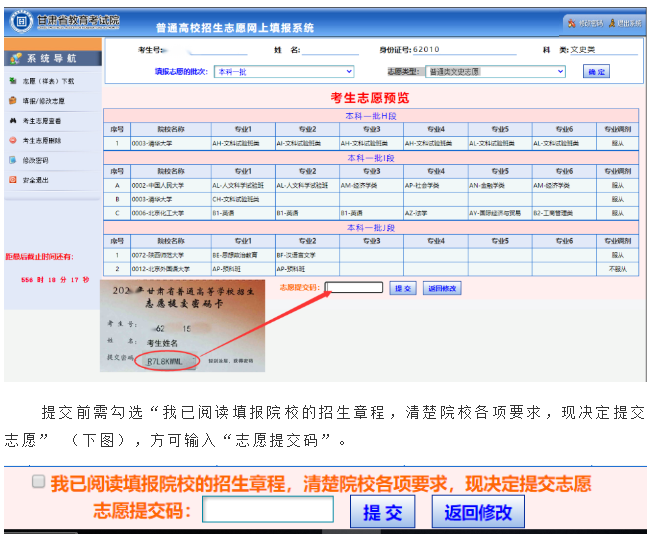Image resolution: width=650 pixels, height=537 pixels.
Task: Click the 志愿提交码 field below the table
Action: [354, 288]
